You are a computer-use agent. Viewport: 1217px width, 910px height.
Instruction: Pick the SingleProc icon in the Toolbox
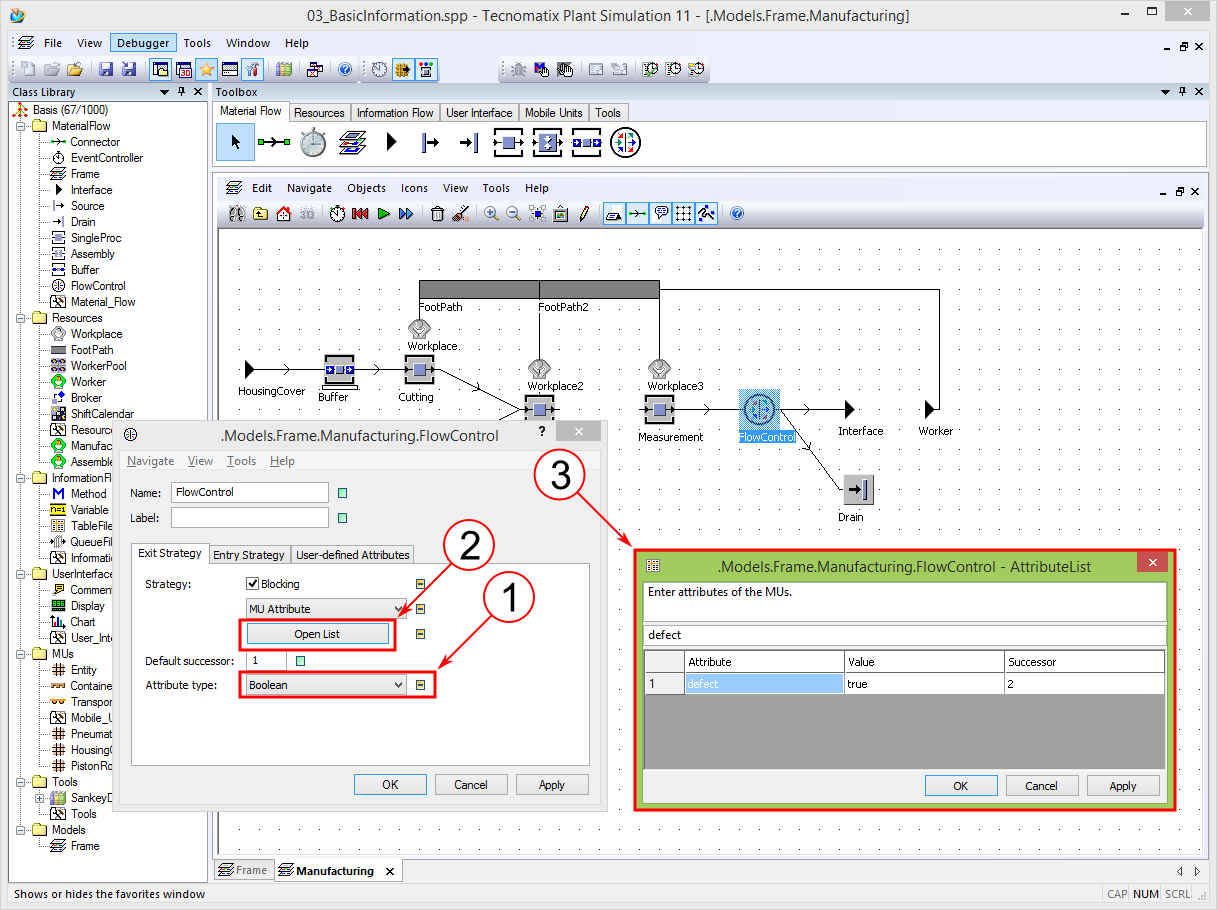coord(508,143)
